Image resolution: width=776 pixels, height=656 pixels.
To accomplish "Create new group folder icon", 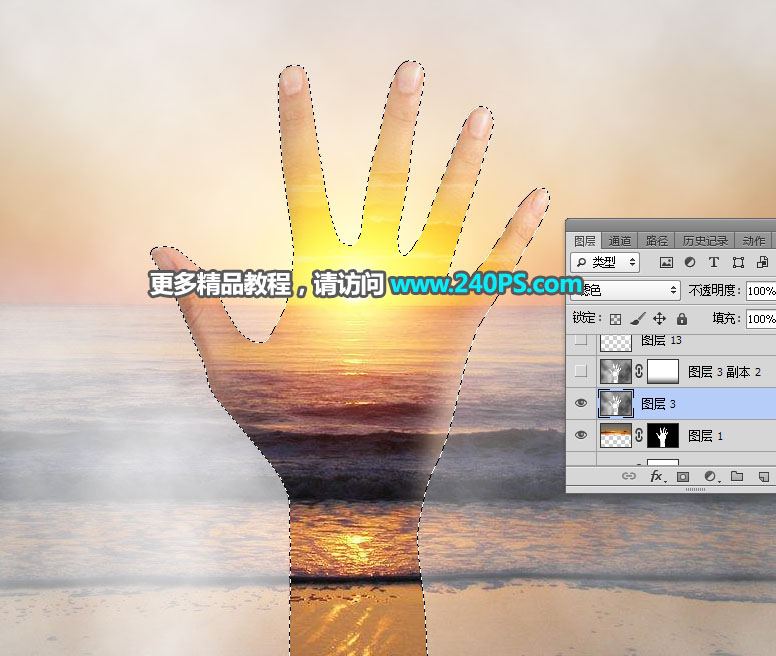I will click(737, 476).
